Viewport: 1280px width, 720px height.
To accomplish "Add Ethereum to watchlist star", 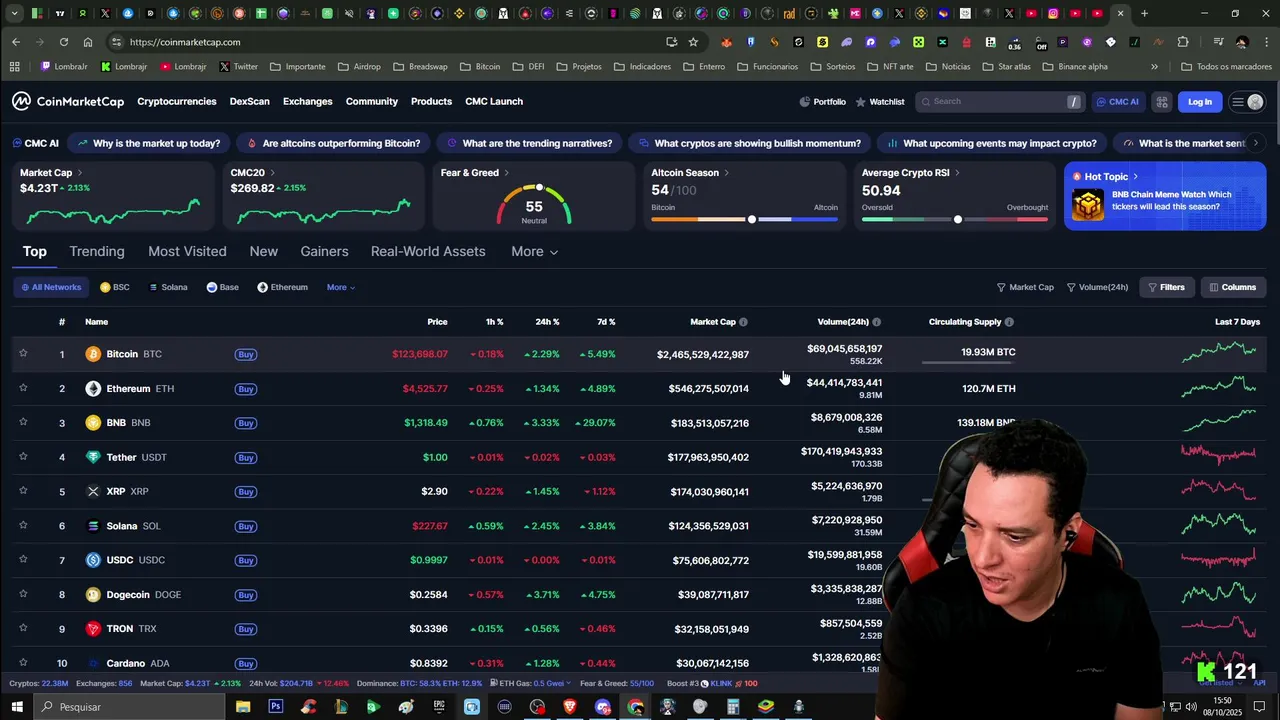I will 23,388.
